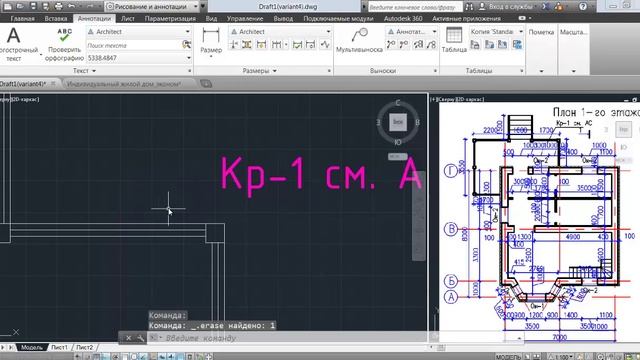Switch to the 'Вид' ribbon tab
The image size is (640, 360).
coord(211,18)
